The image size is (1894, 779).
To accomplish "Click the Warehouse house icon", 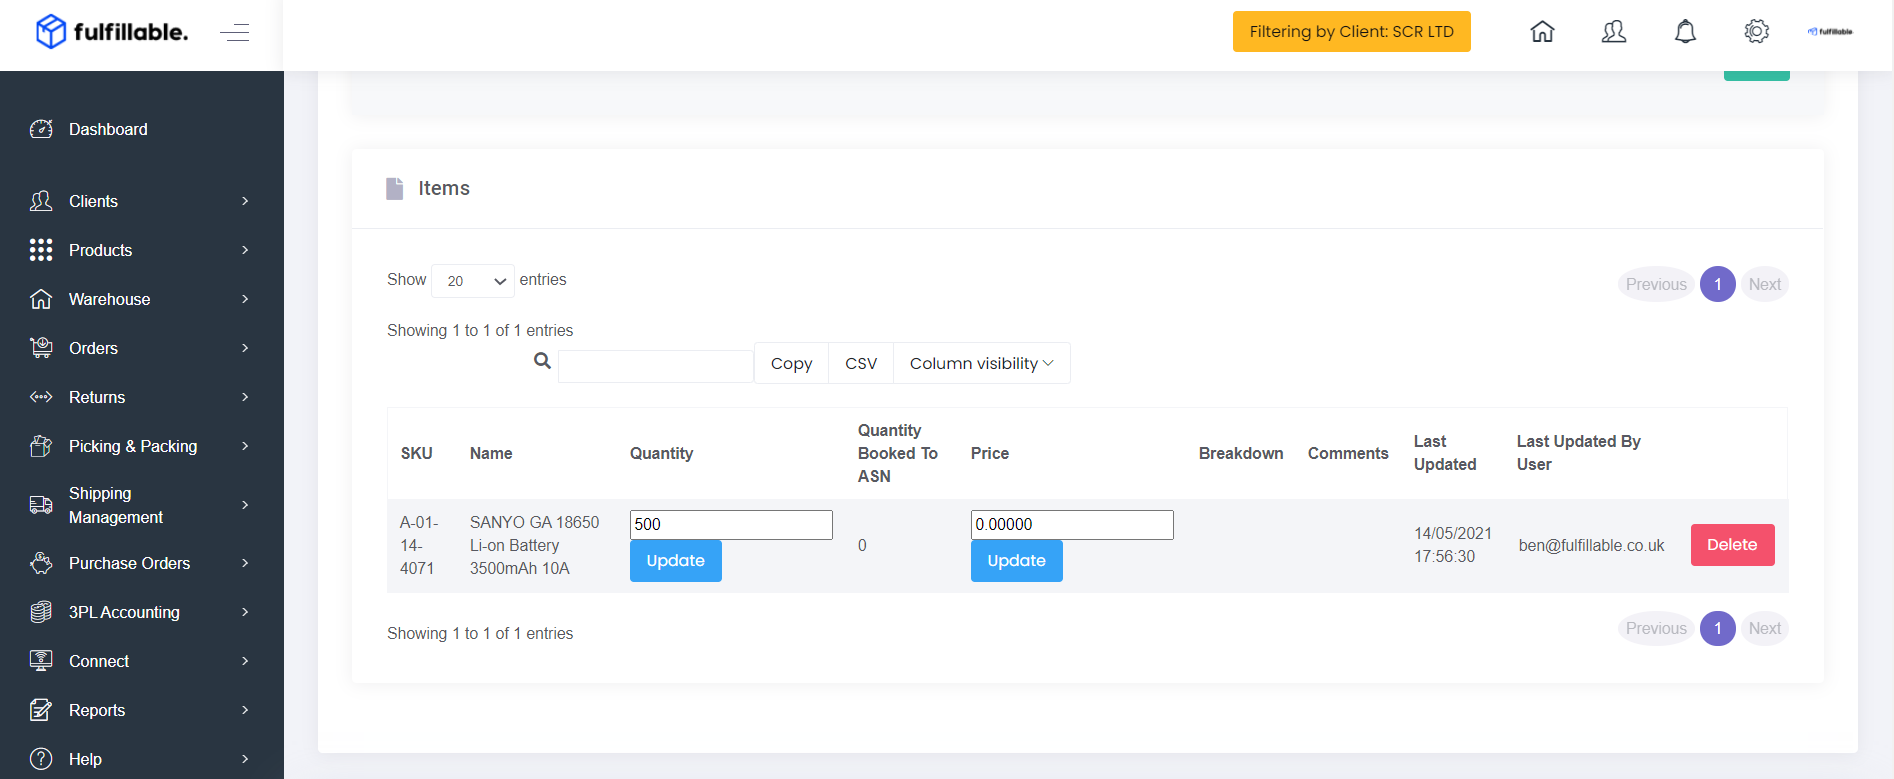I will click(x=41, y=299).
